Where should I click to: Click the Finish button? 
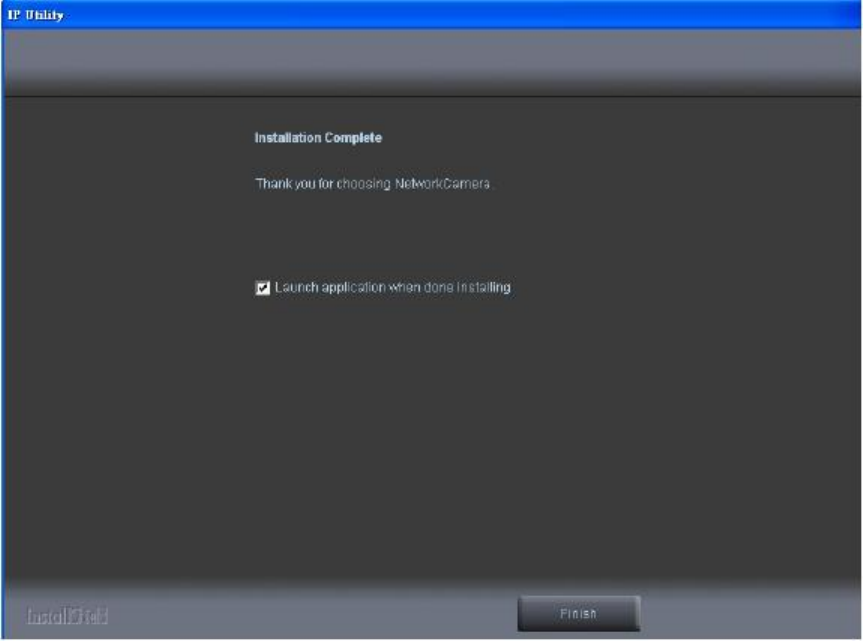click(578, 613)
